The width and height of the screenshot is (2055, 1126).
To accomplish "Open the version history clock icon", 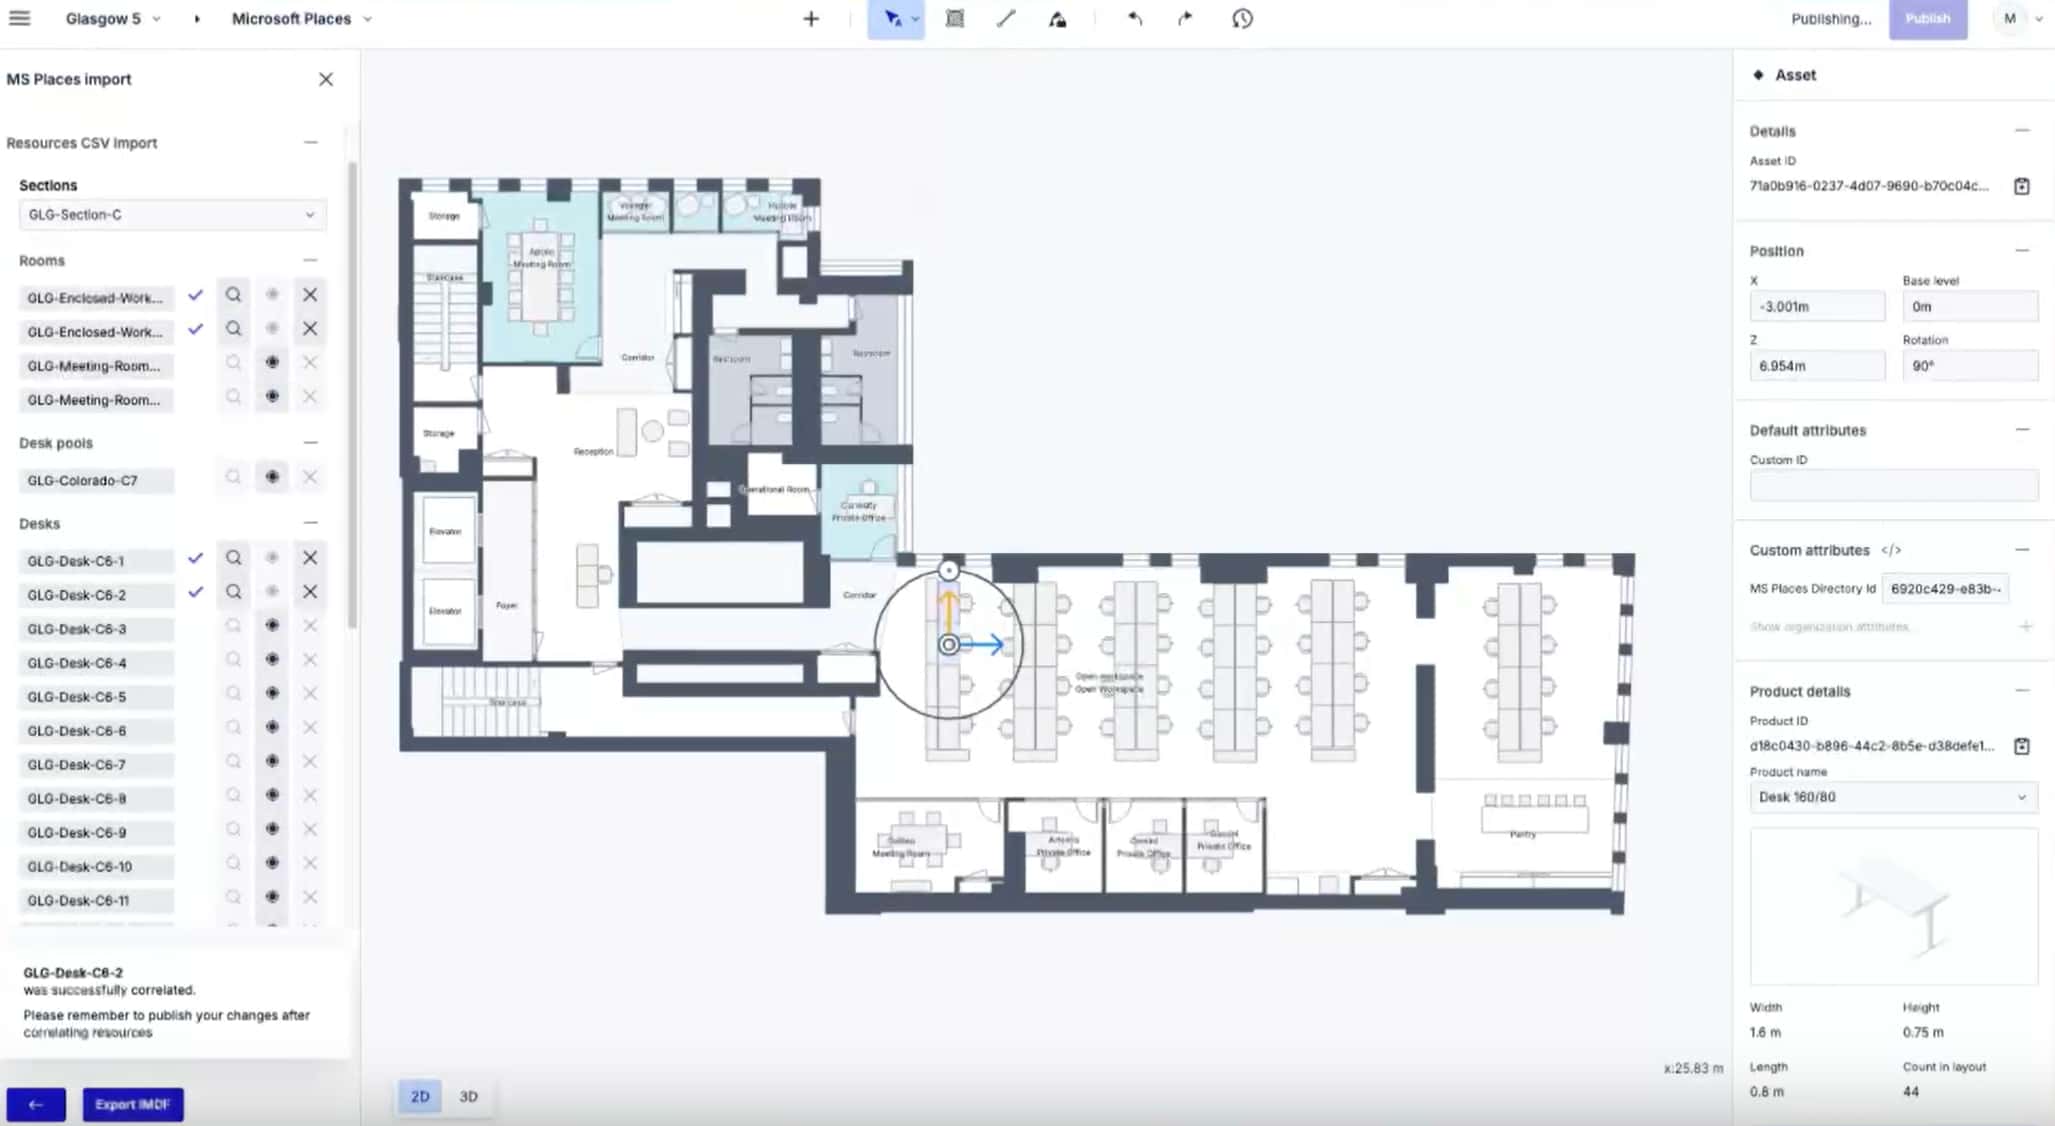I will click(x=1242, y=19).
